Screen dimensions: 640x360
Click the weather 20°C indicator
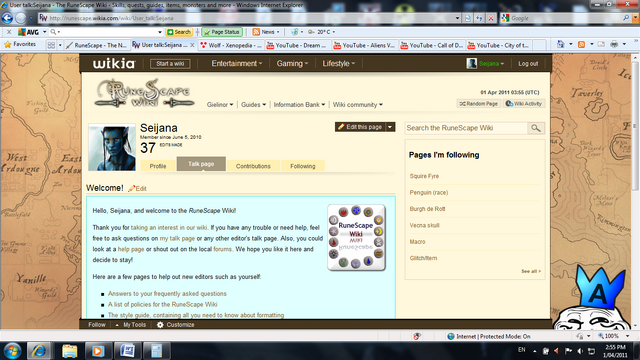pos(322,32)
